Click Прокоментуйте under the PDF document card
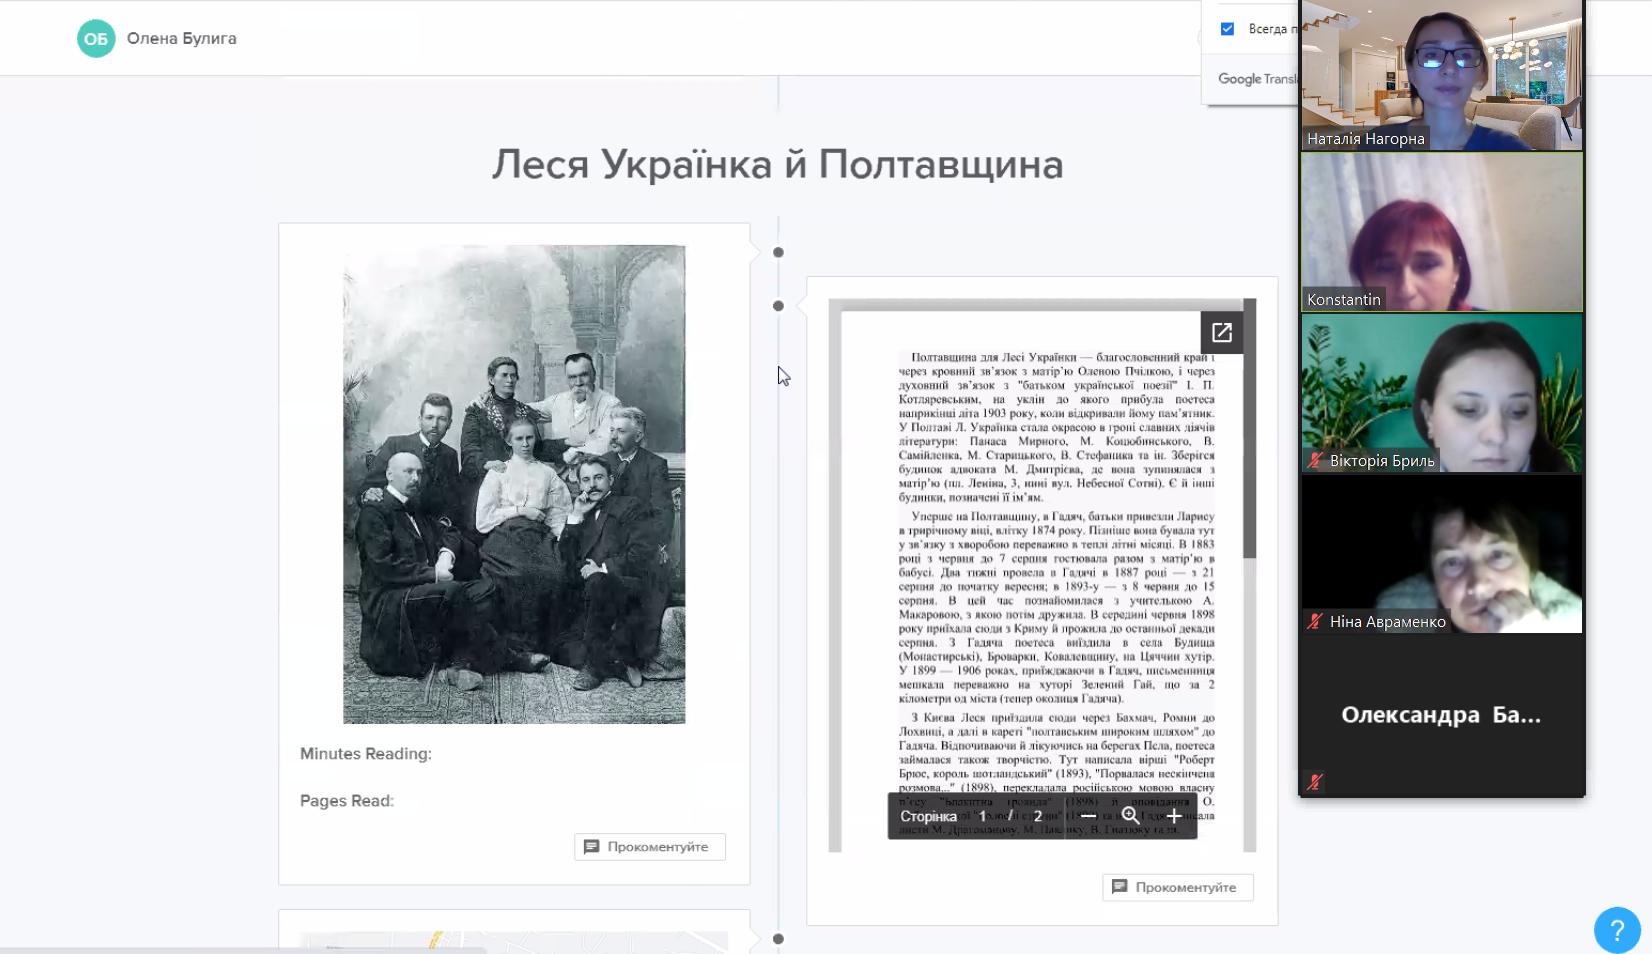Screen dimensions: 1652x954 (1177, 887)
